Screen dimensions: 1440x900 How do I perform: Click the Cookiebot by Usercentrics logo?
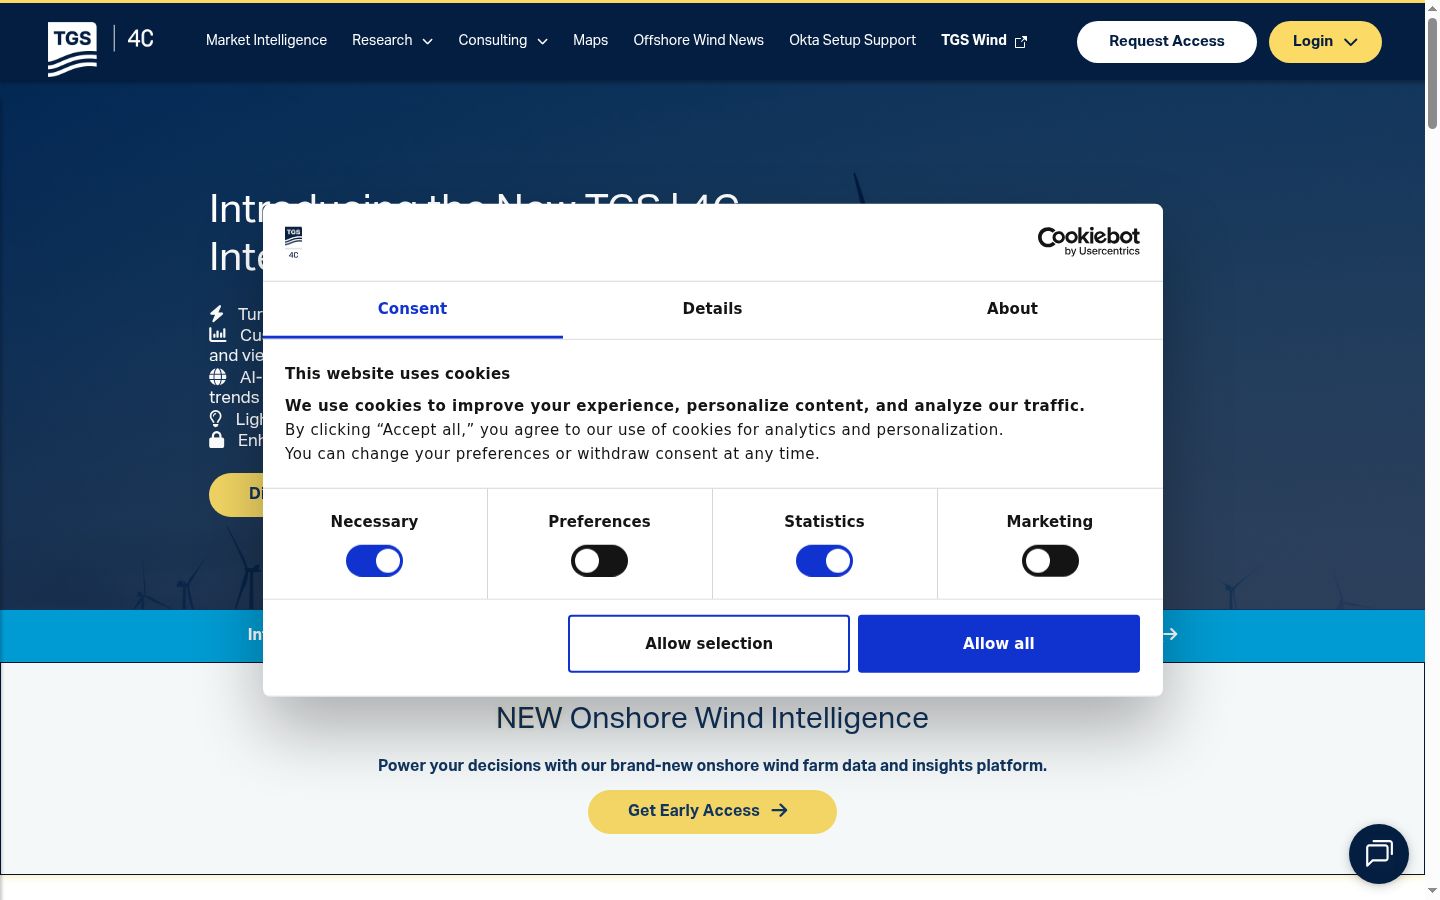[1088, 241]
